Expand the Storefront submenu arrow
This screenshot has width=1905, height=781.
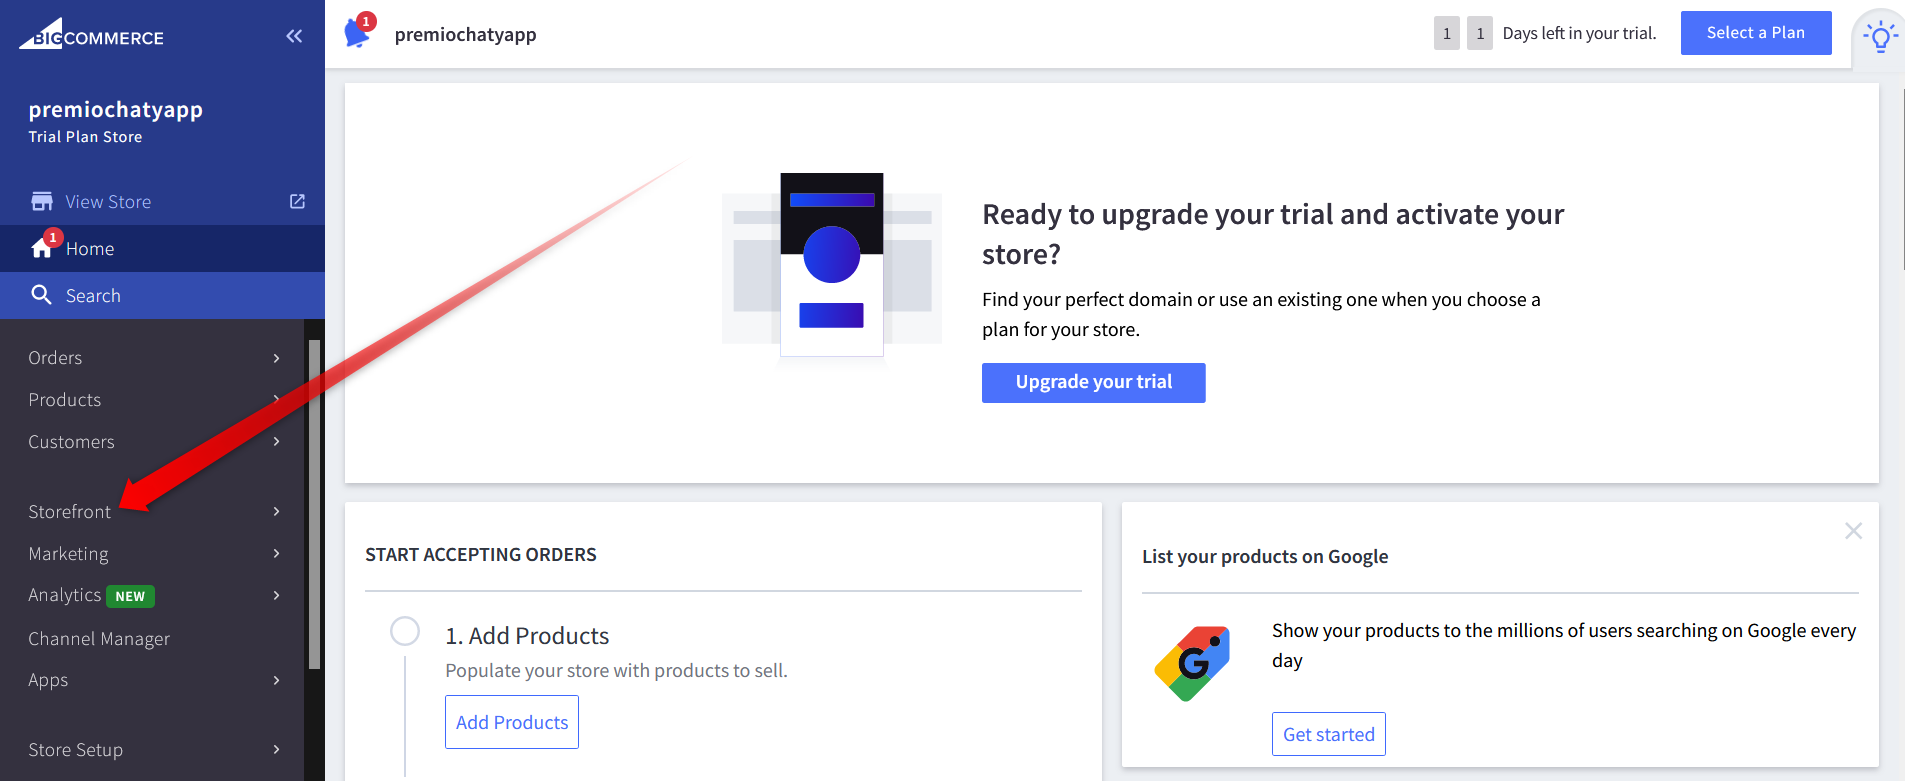[277, 511]
